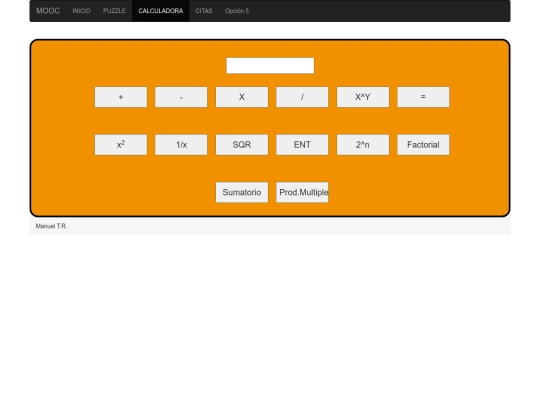Open Opción 5 in navbar
This screenshot has height=405, width=540.
237,11
